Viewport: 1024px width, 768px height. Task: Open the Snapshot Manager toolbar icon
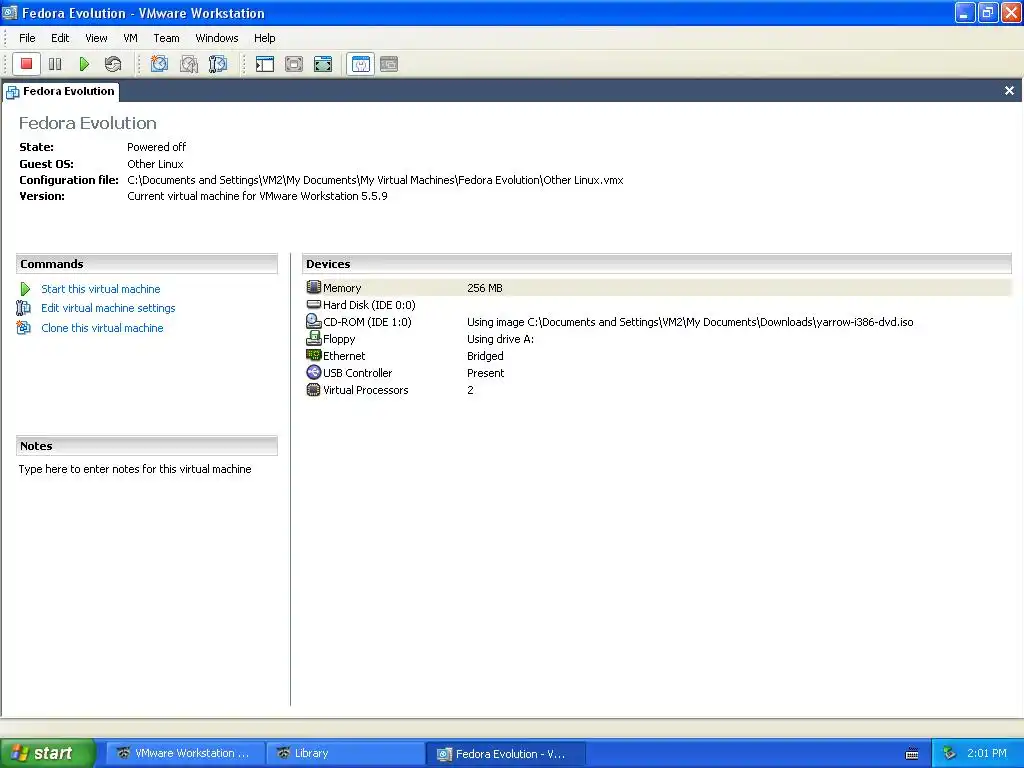pyautogui.click(x=217, y=64)
